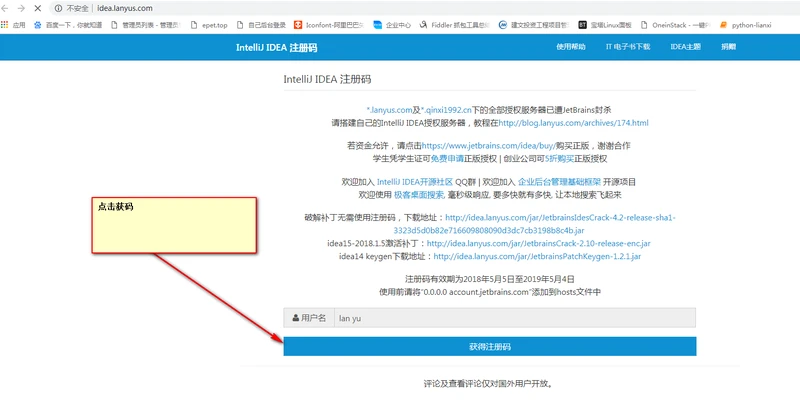Open the IDEA主题 nav item
The image size is (800, 405).
click(x=685, y=47)
